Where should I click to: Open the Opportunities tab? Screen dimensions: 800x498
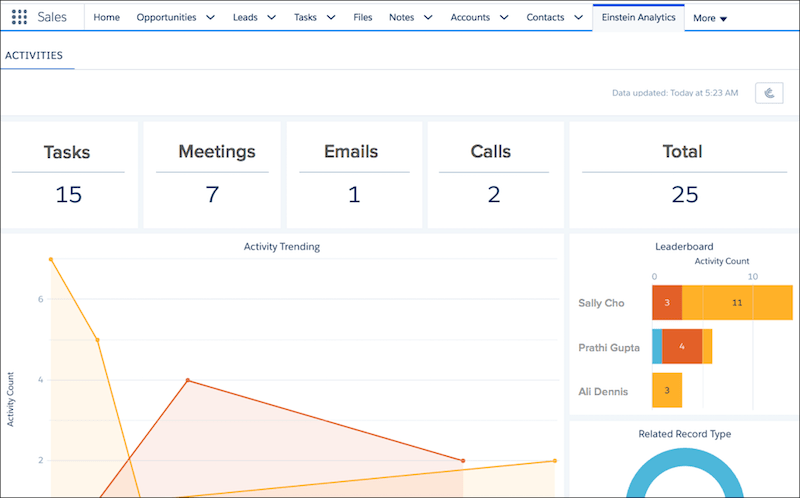click(x=166, y=17)
